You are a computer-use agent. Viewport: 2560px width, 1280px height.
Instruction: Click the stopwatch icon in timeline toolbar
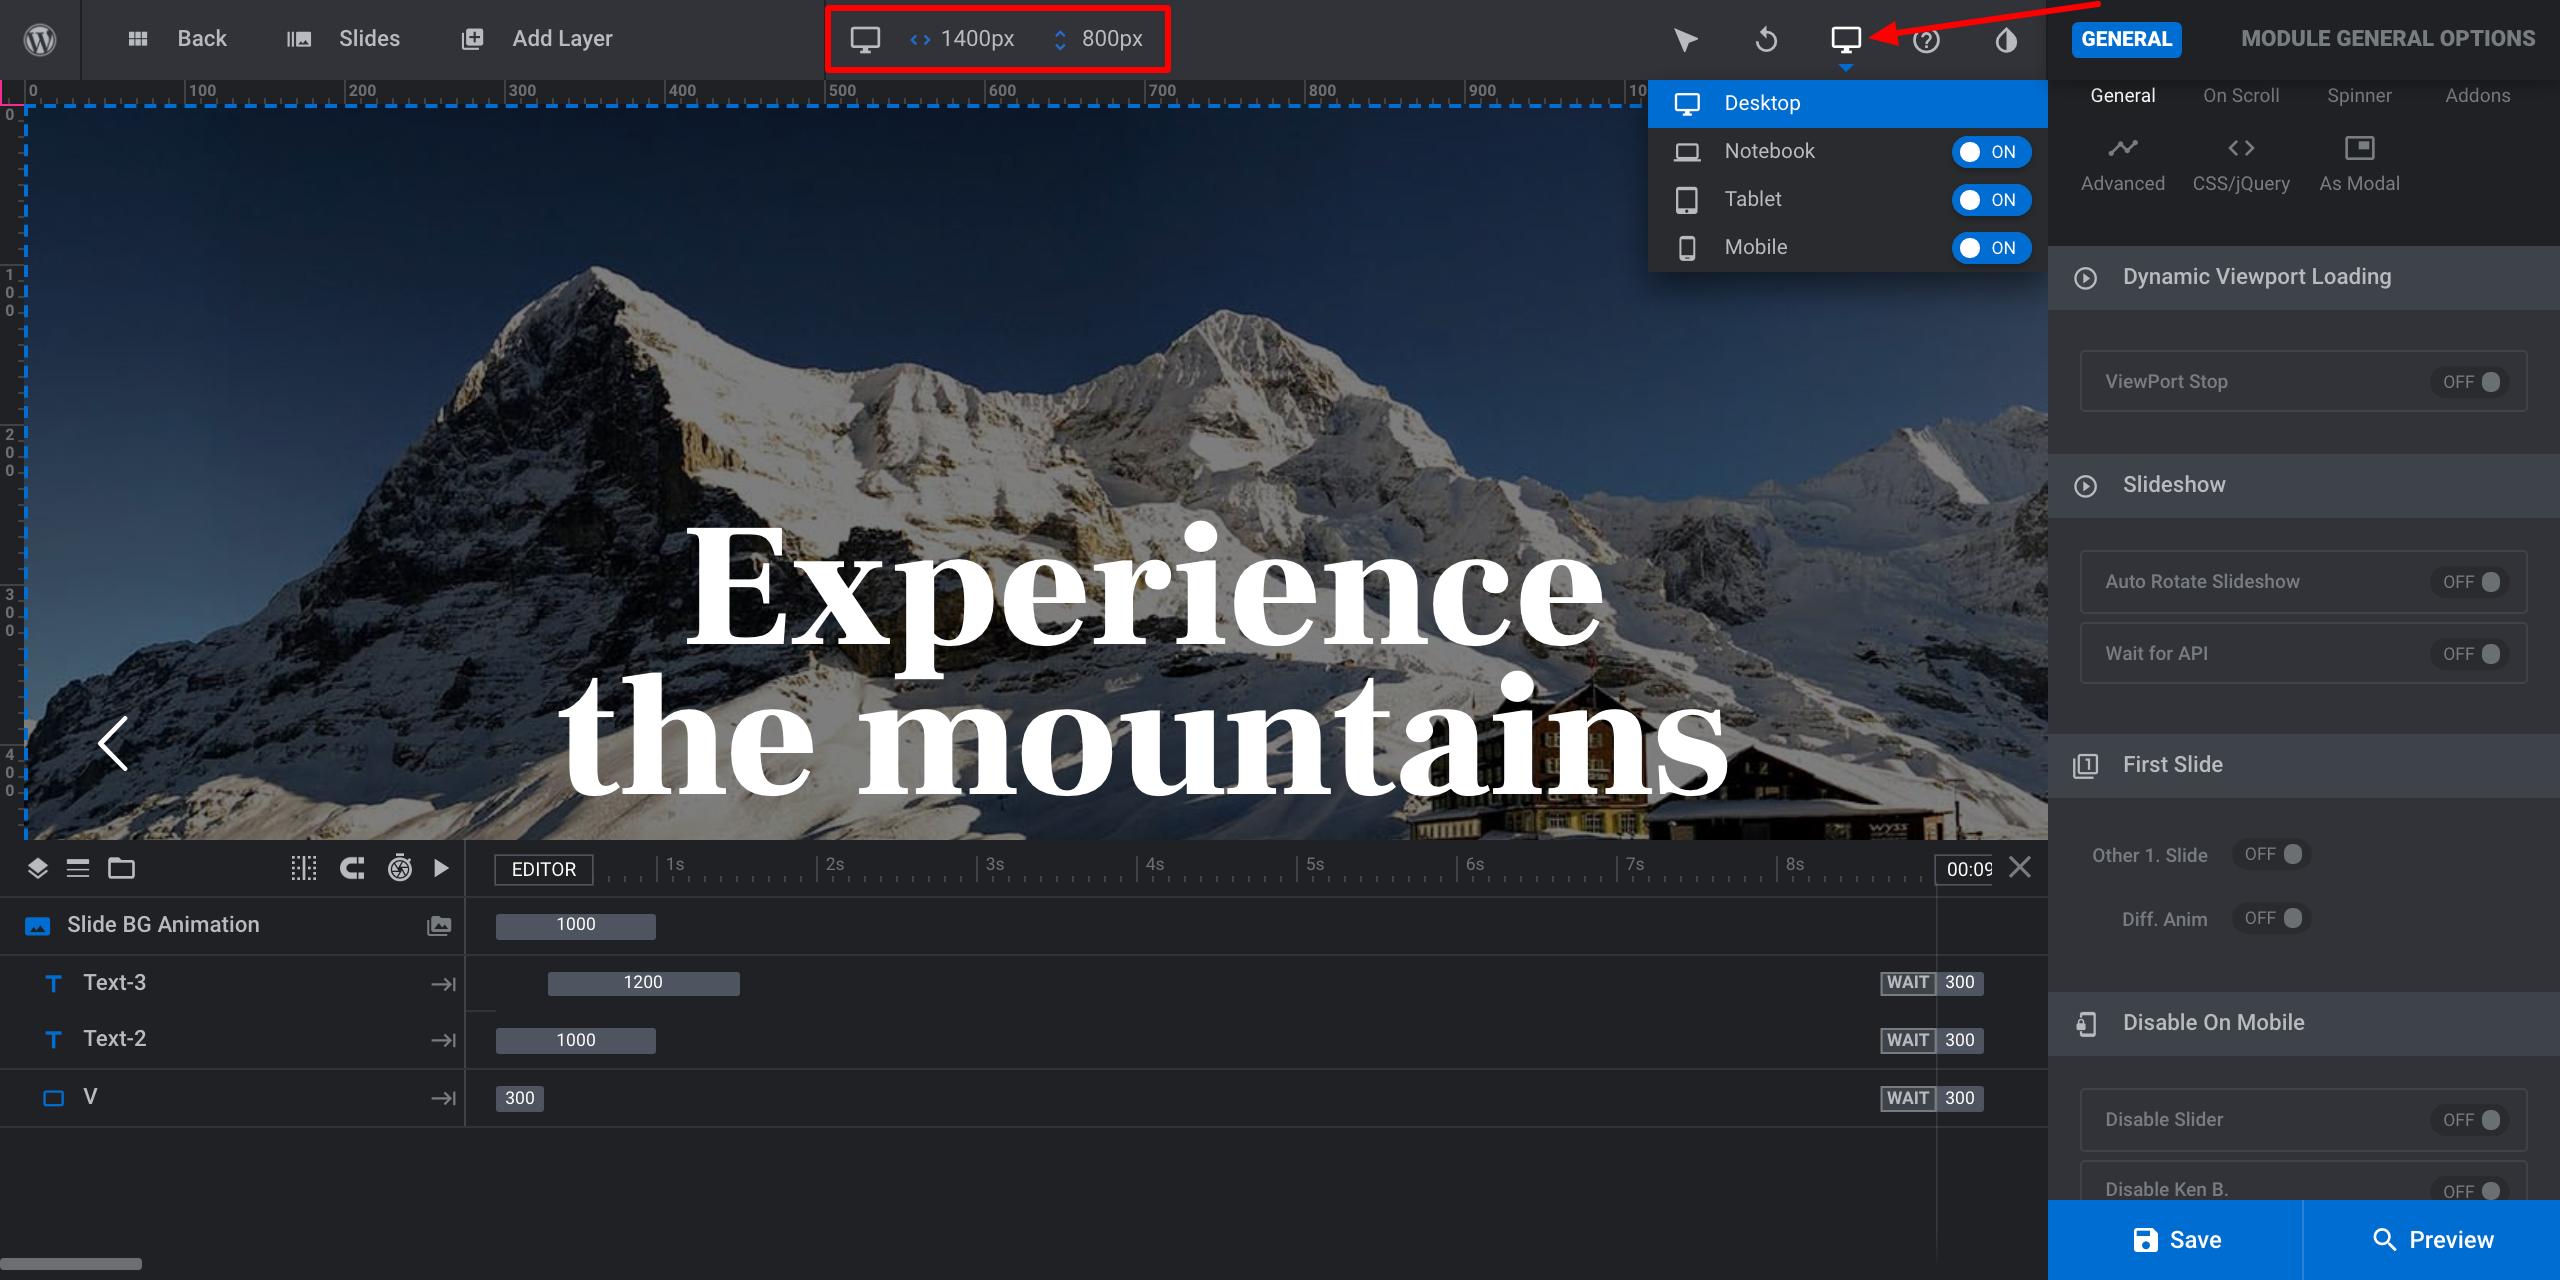400,868
